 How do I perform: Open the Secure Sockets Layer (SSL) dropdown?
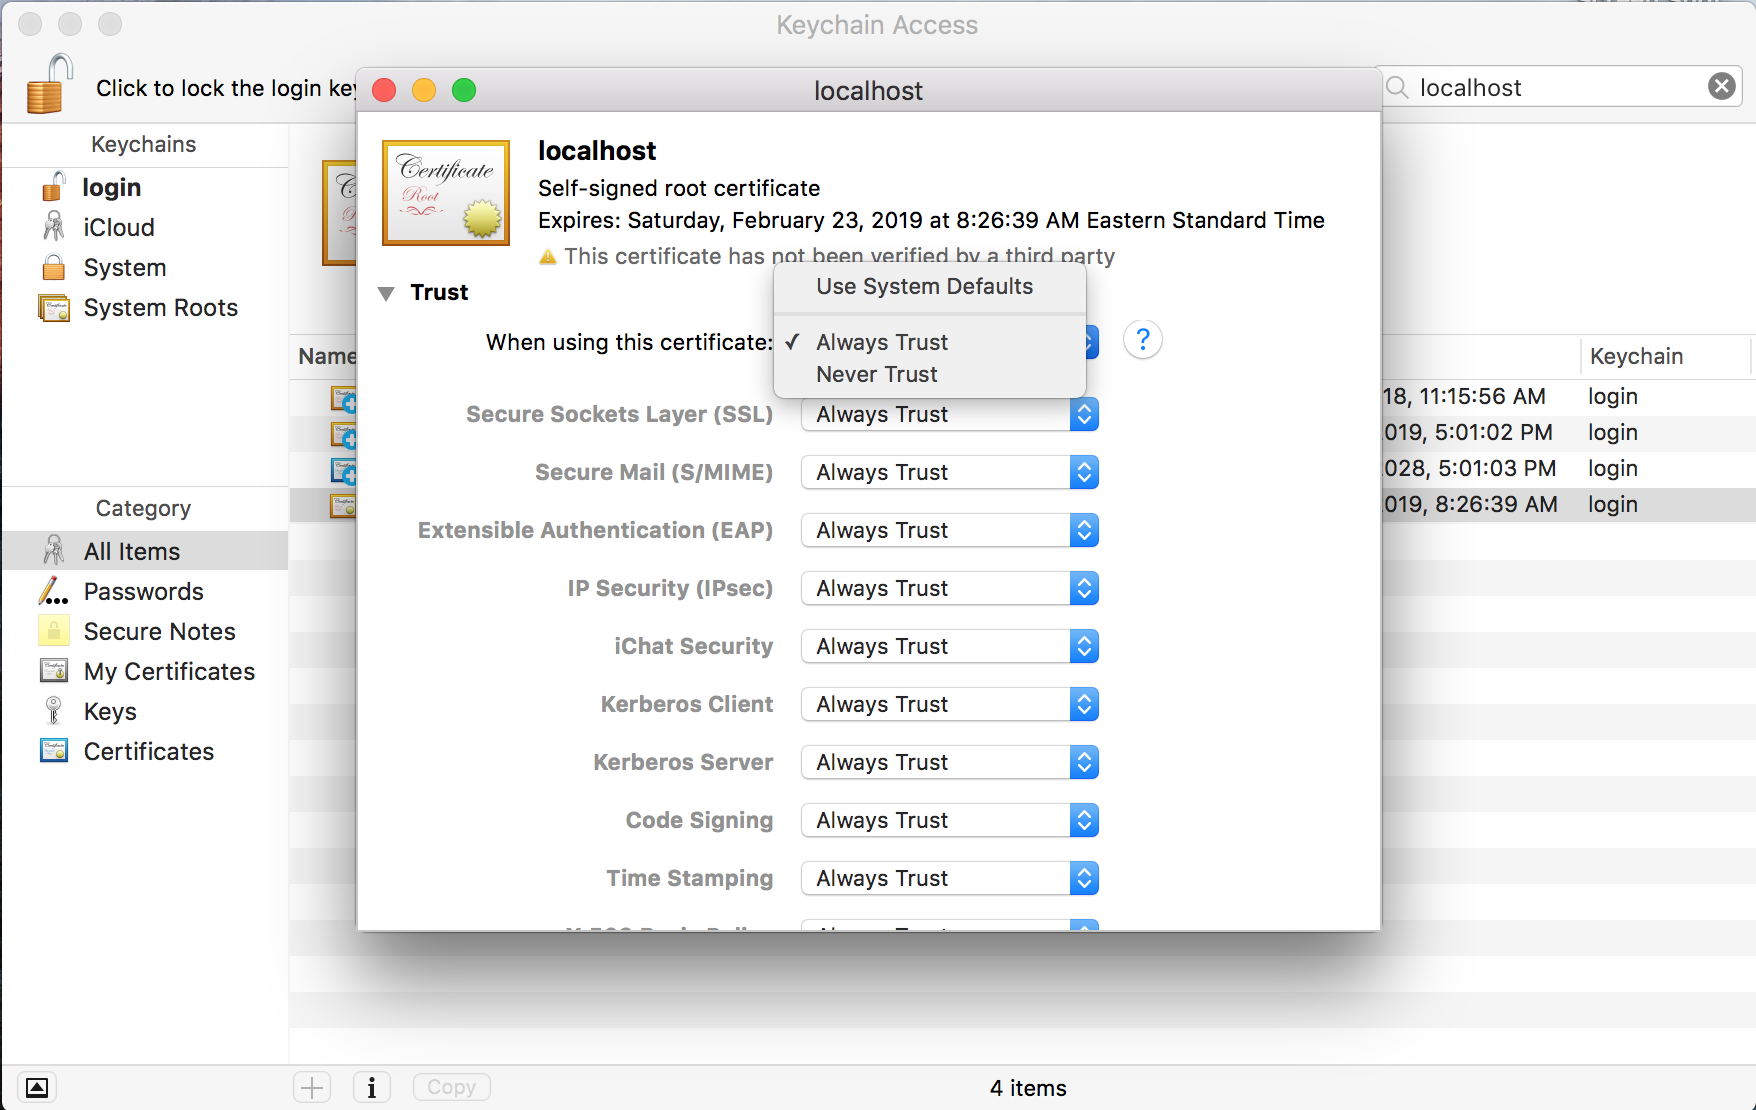949,415
